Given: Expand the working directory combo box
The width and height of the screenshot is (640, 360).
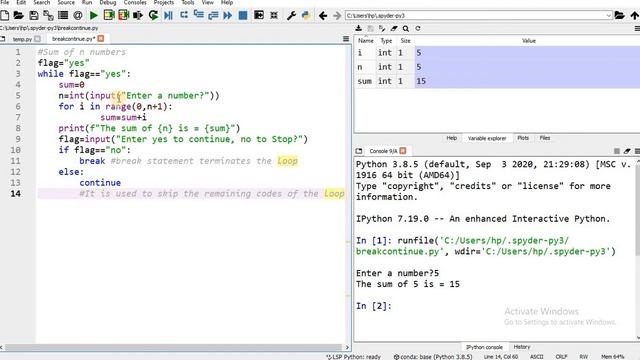Looking at the screenshot, I should click(608, 16).
